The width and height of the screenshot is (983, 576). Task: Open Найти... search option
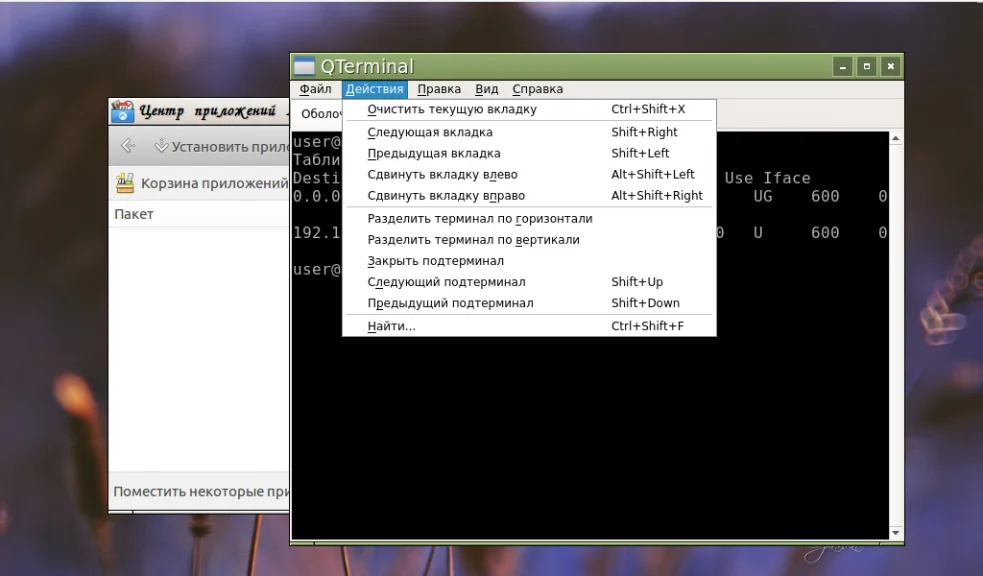coord(529,326)
